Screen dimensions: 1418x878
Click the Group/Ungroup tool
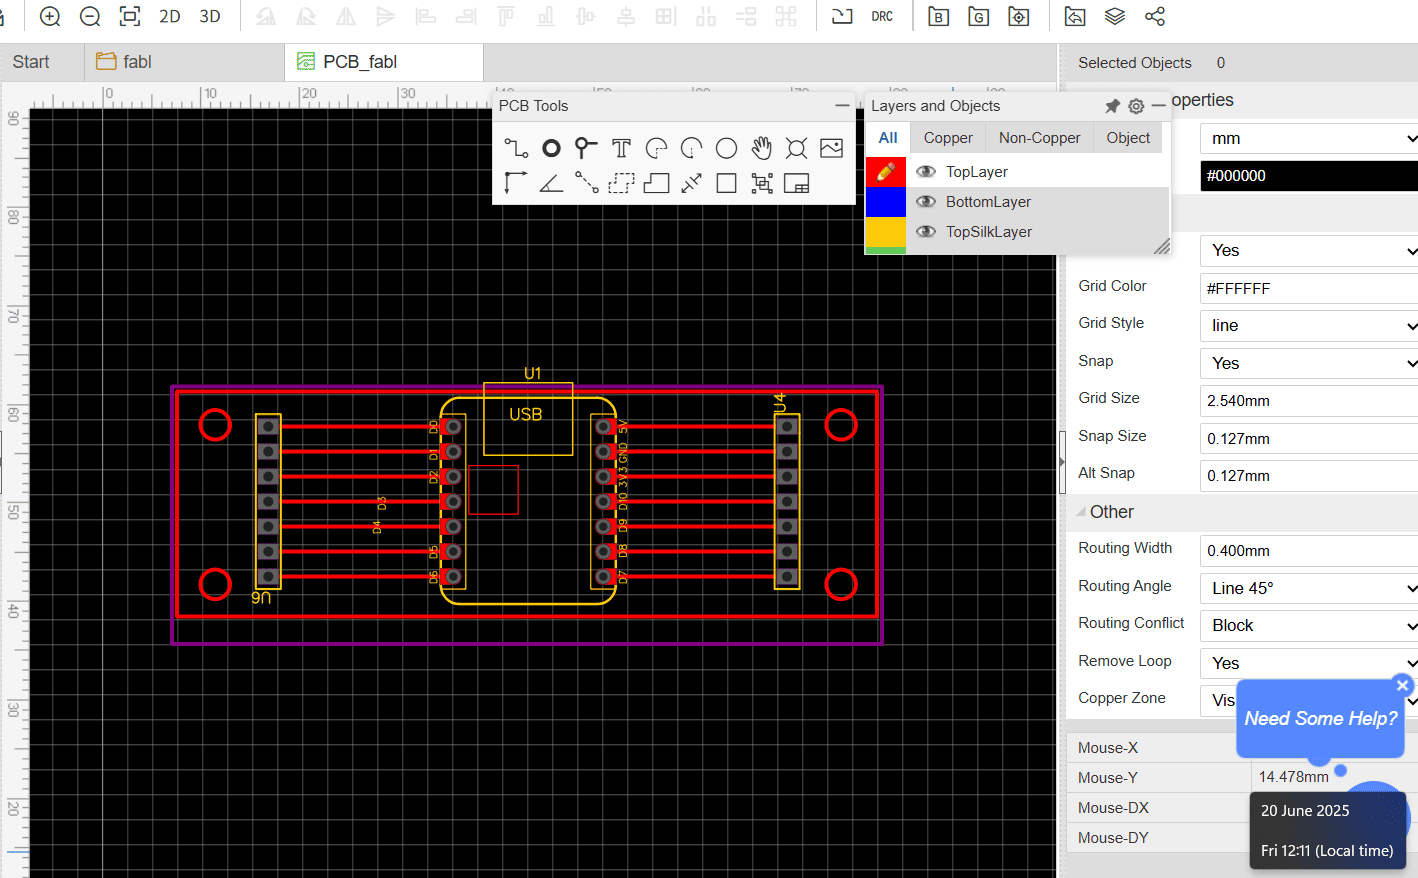(x=762, y=183)
